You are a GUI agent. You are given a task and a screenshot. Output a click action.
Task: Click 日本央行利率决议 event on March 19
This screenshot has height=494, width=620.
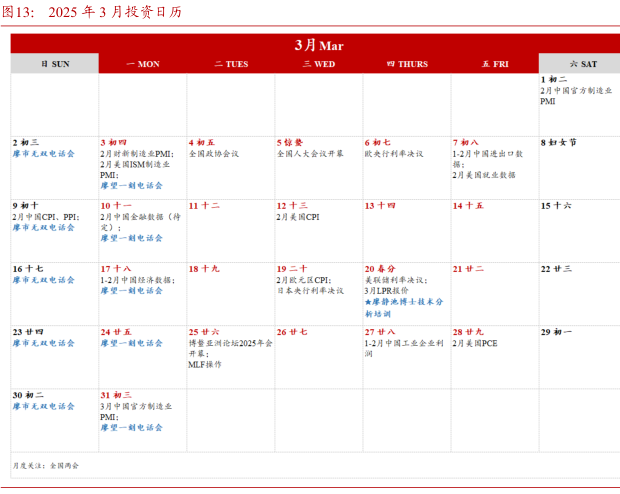[310, 291]
